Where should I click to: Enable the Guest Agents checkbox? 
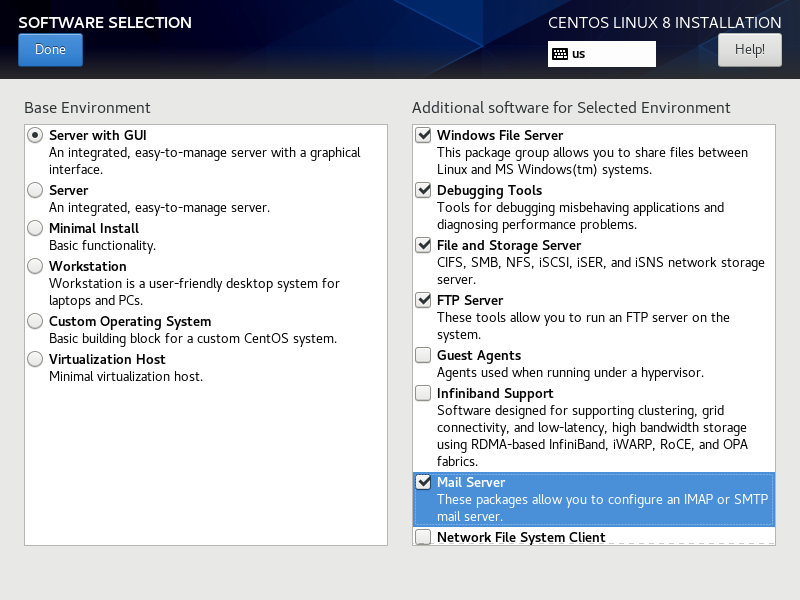pyautogui.click(x=423, y=355)
